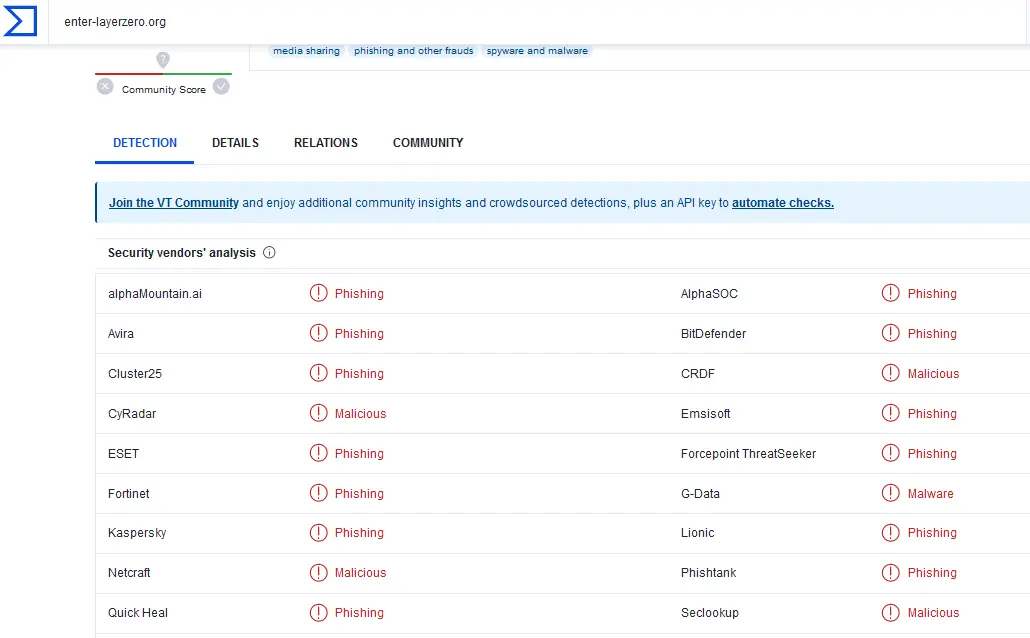Screen dimensions: 1030x638
Task: Click the Malicious verdict for CRDF
Action: point(933,374)
